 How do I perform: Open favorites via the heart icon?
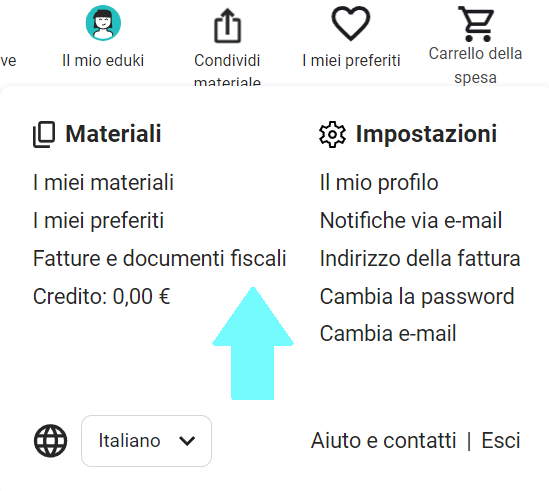(350, 23)
